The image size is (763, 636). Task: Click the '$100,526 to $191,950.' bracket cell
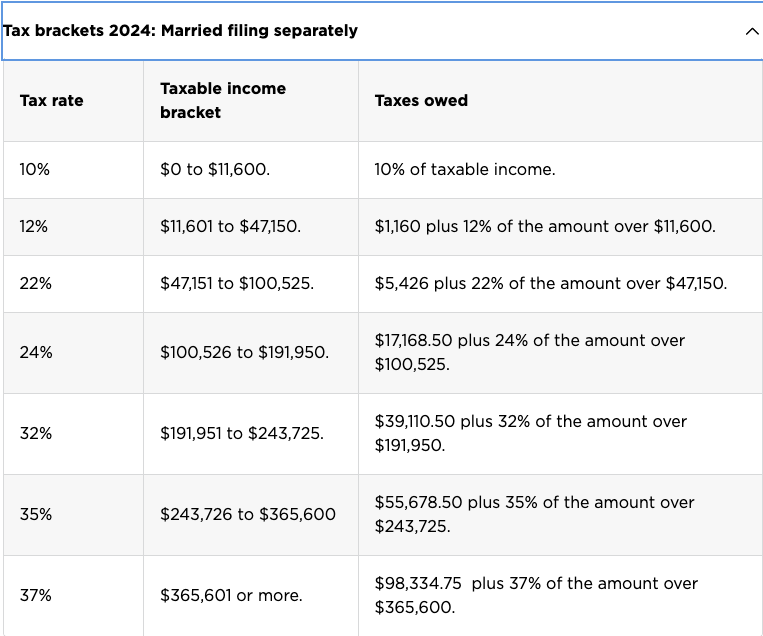[x=251, y=353]
